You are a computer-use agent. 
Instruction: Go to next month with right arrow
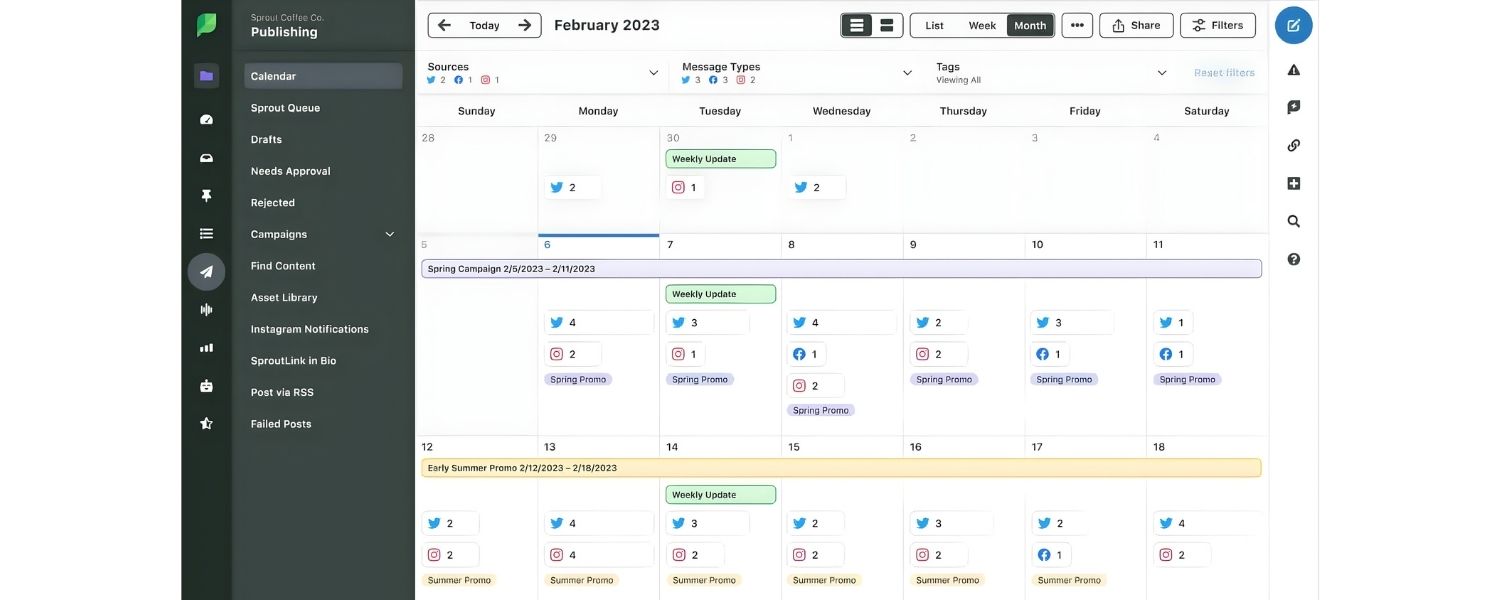click(x=524, y=25)
